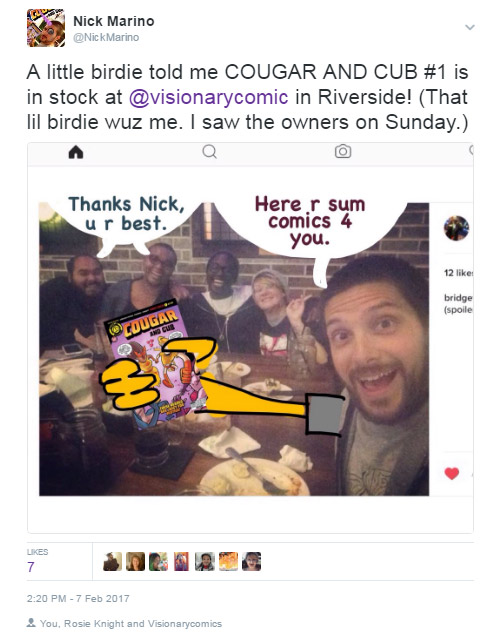Click the red heart like icon
Screen dimensions: 500x637
452,473
